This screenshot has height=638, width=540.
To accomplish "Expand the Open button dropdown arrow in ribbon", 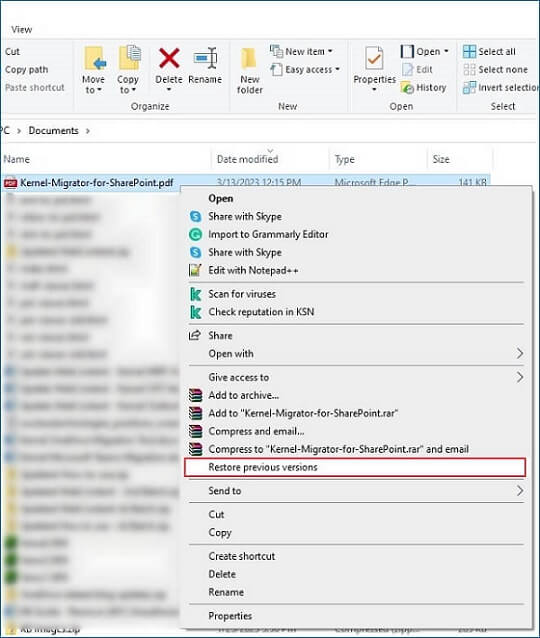I will pyautogui.click(x=446, y=51).
